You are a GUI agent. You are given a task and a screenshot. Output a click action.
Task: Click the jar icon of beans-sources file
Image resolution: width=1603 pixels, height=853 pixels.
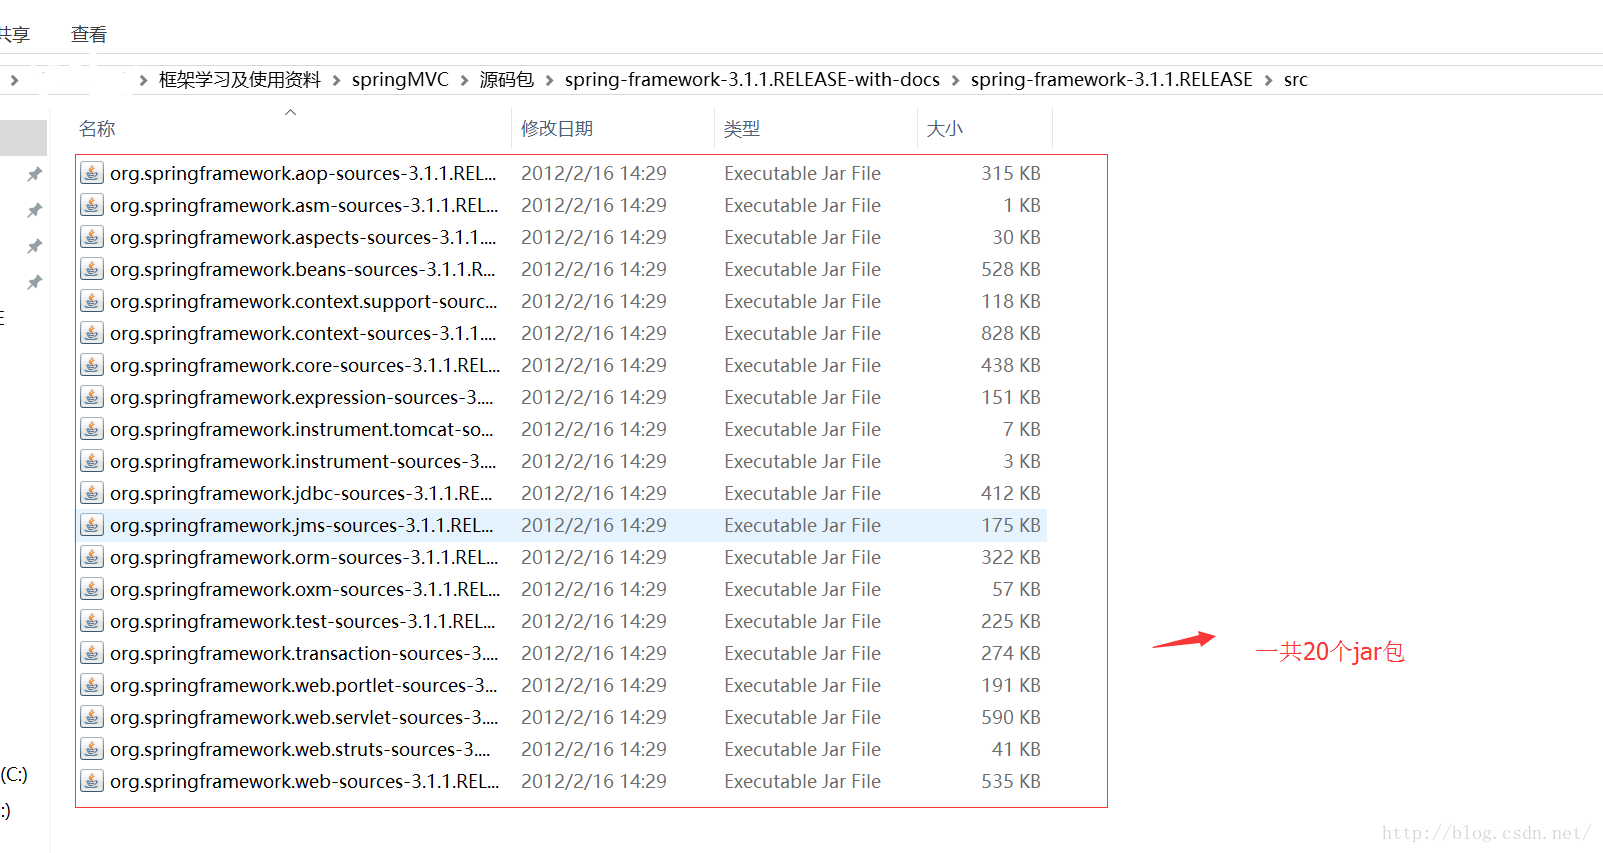92,269
